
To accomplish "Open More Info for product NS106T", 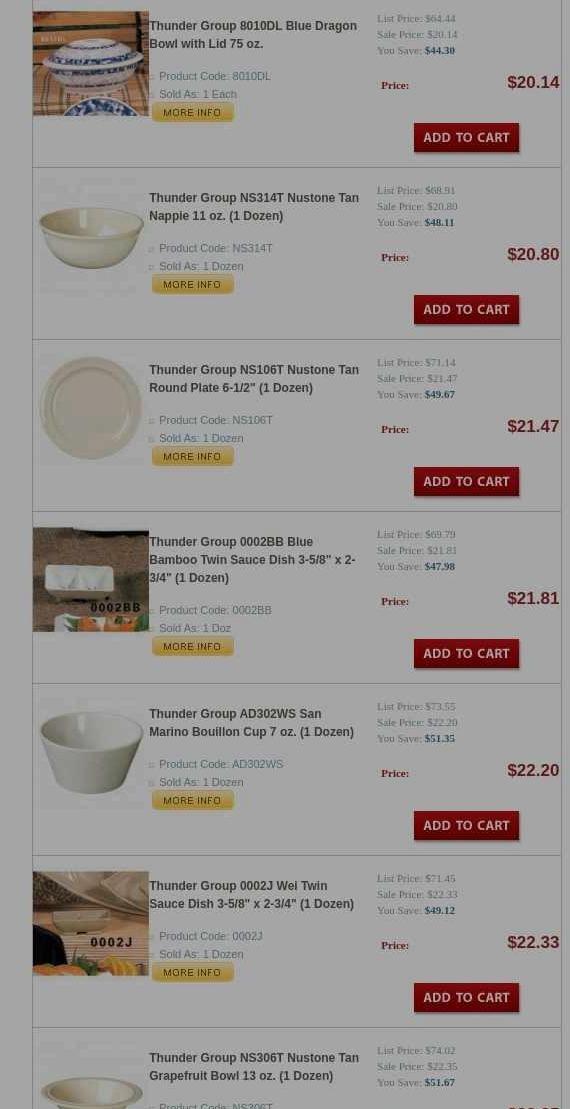I will coord(192,456).
